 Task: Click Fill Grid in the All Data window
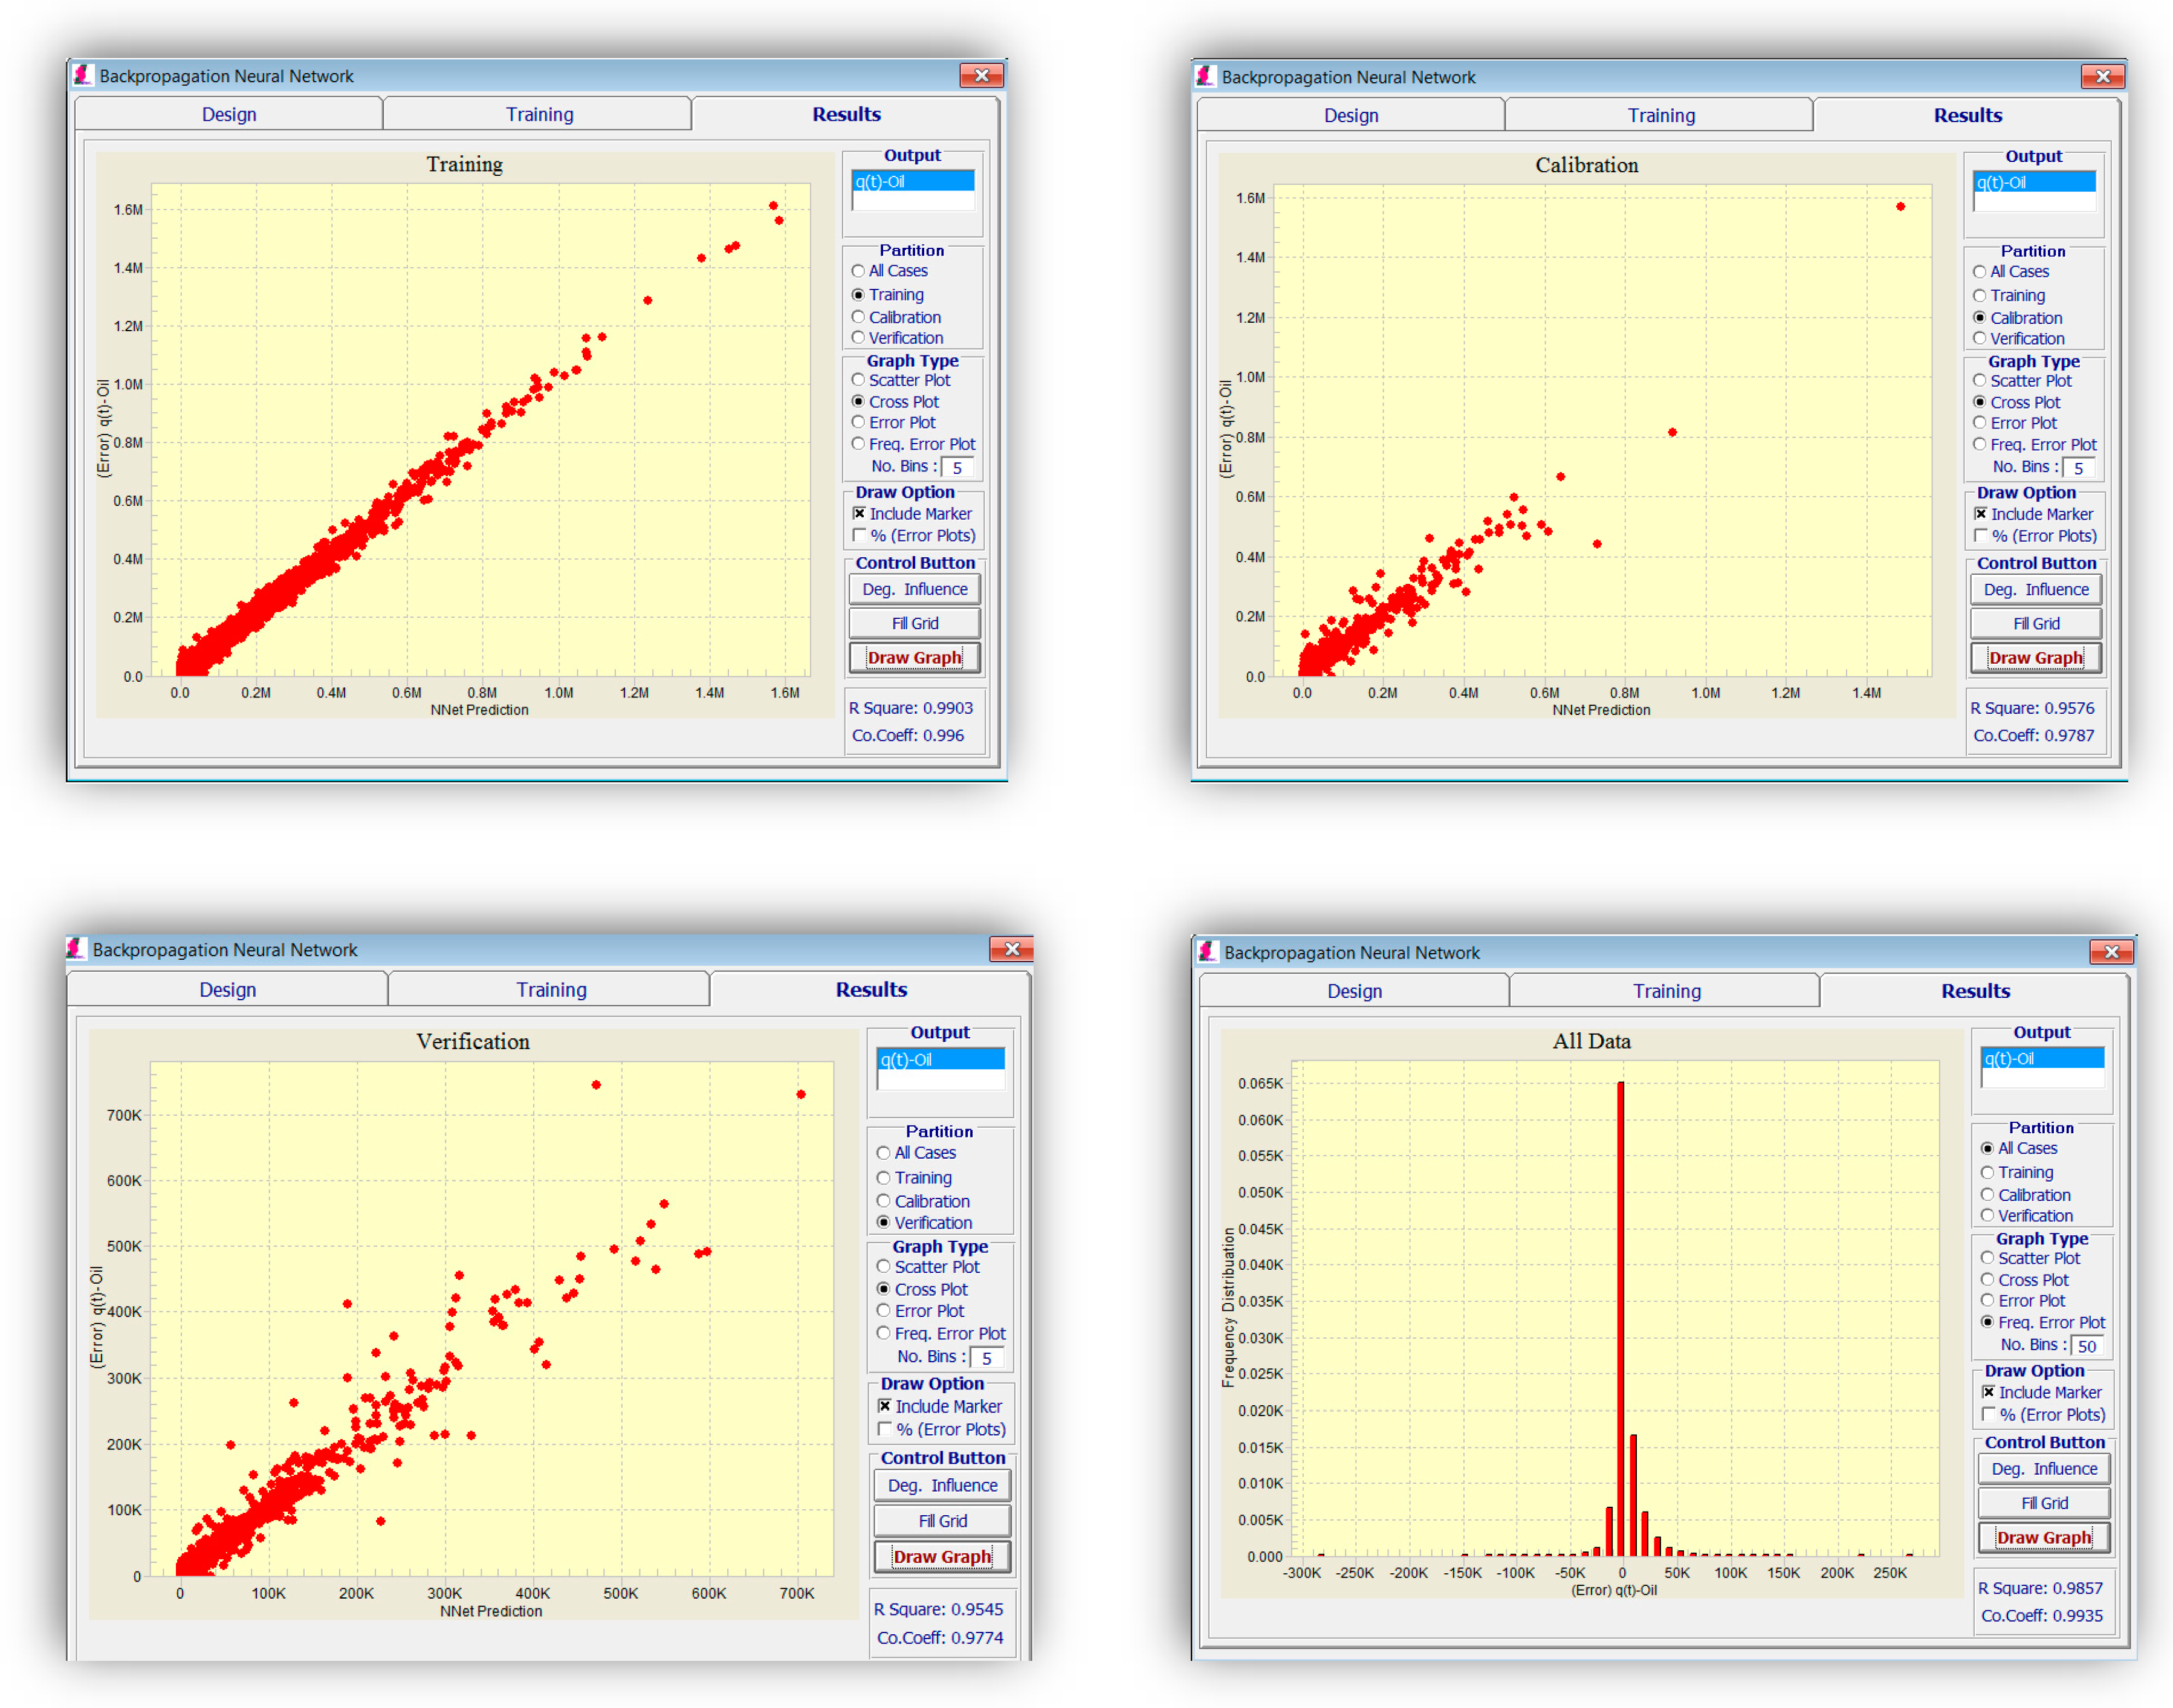2044,1503
